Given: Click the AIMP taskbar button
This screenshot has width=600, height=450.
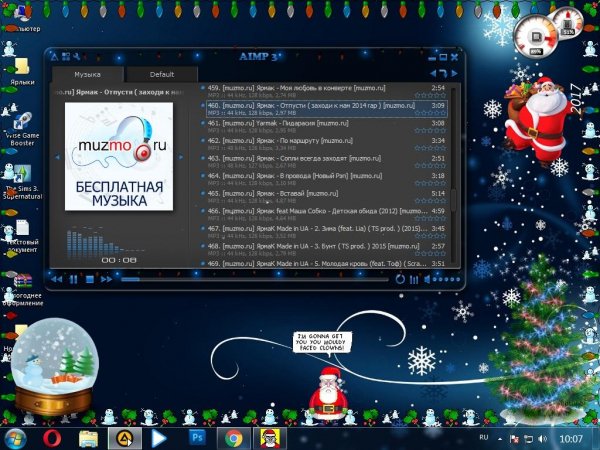Looking at the screenshot, I should point(124,439).
